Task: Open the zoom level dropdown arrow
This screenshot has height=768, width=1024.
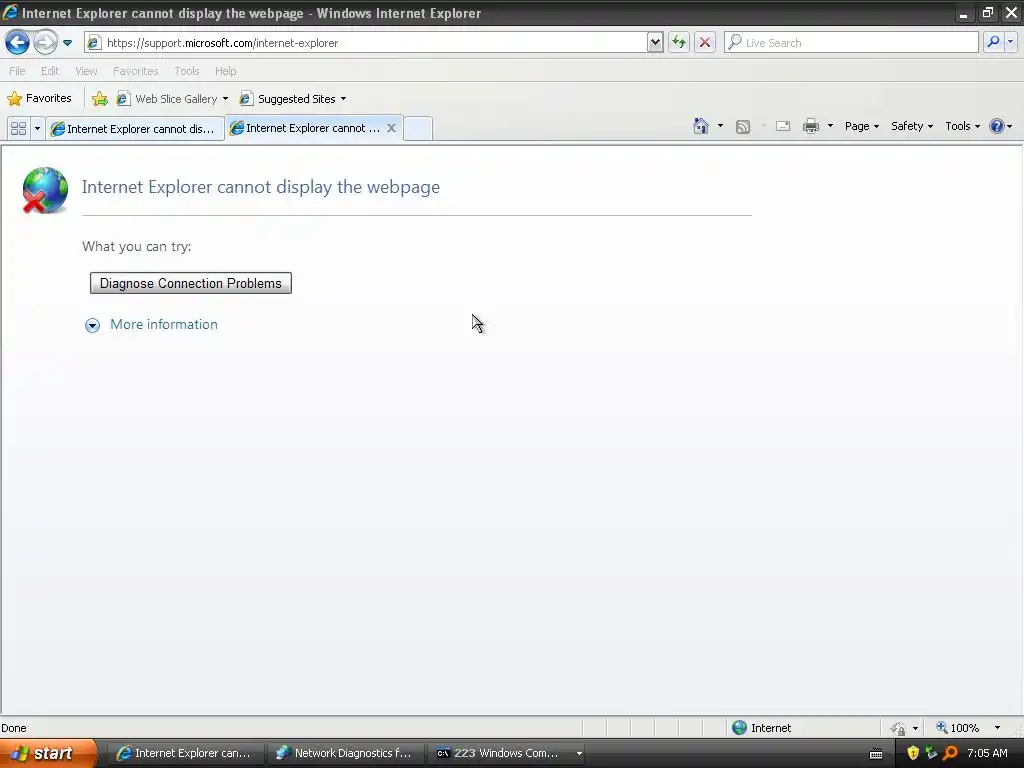Action: click(x=997, y=728)
